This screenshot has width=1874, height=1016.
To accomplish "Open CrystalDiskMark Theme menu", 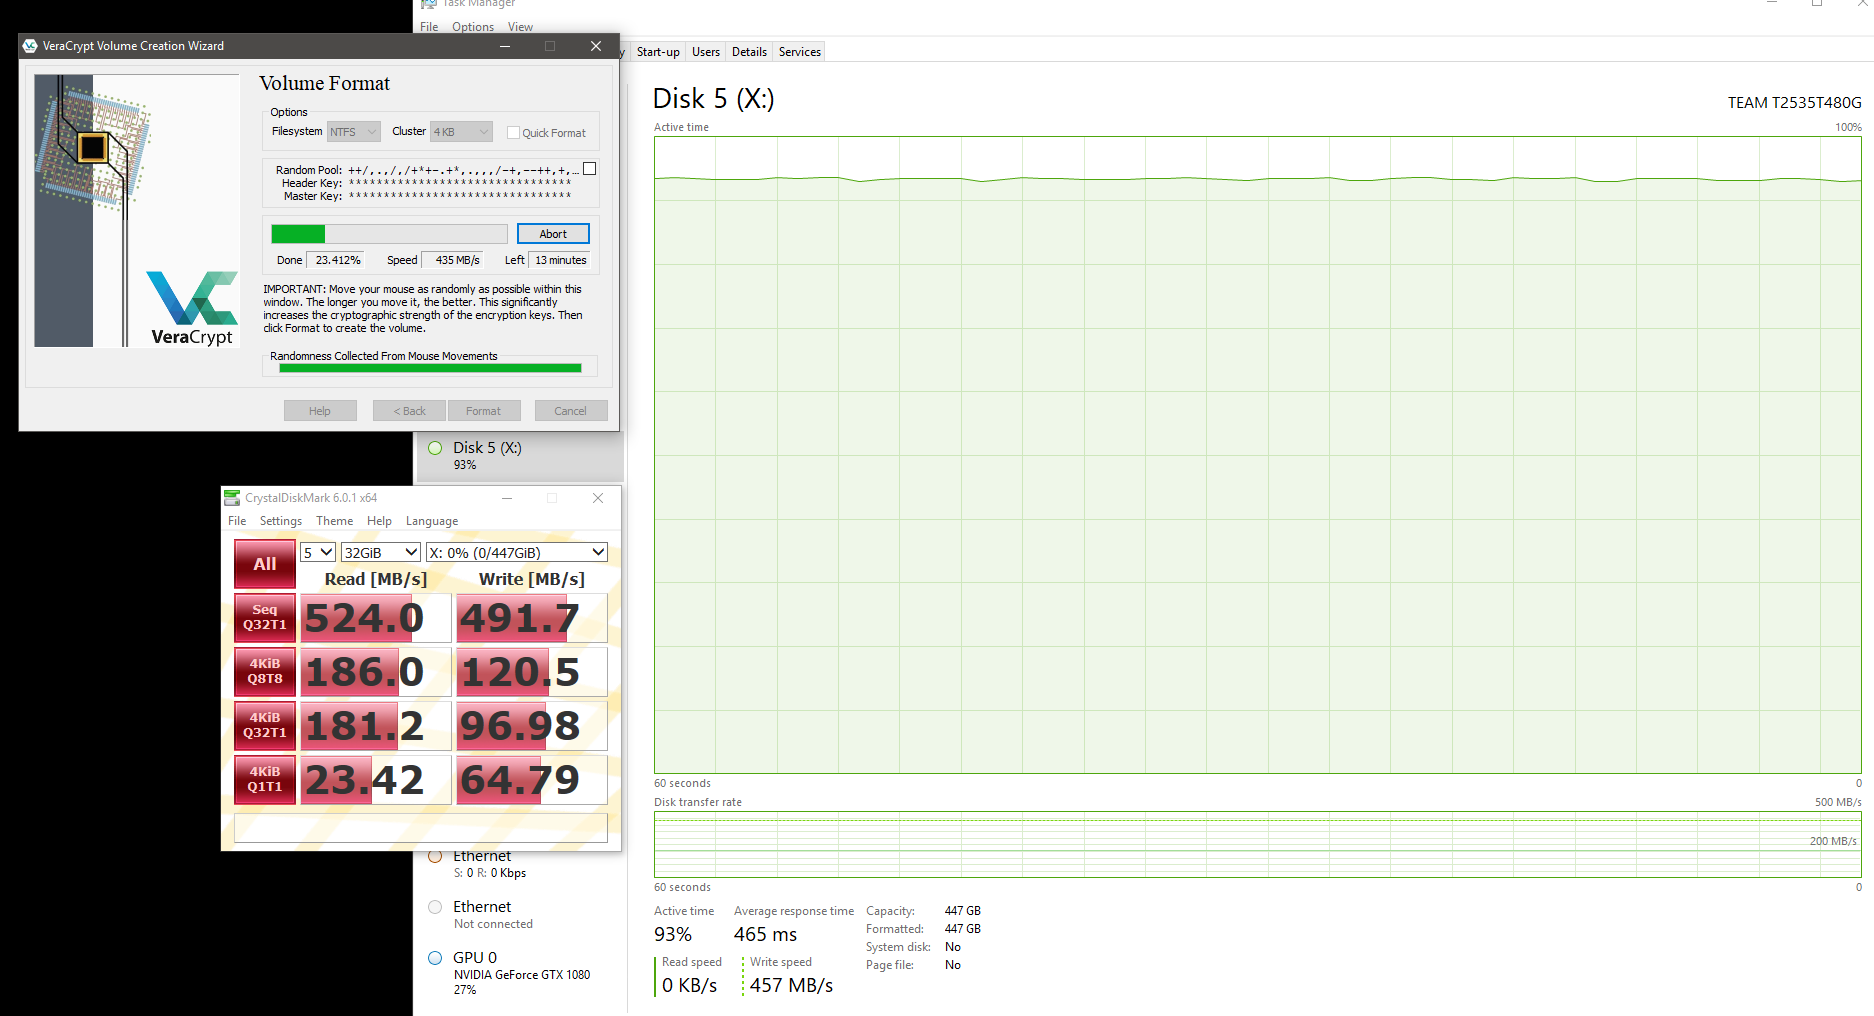I will 335,521.
